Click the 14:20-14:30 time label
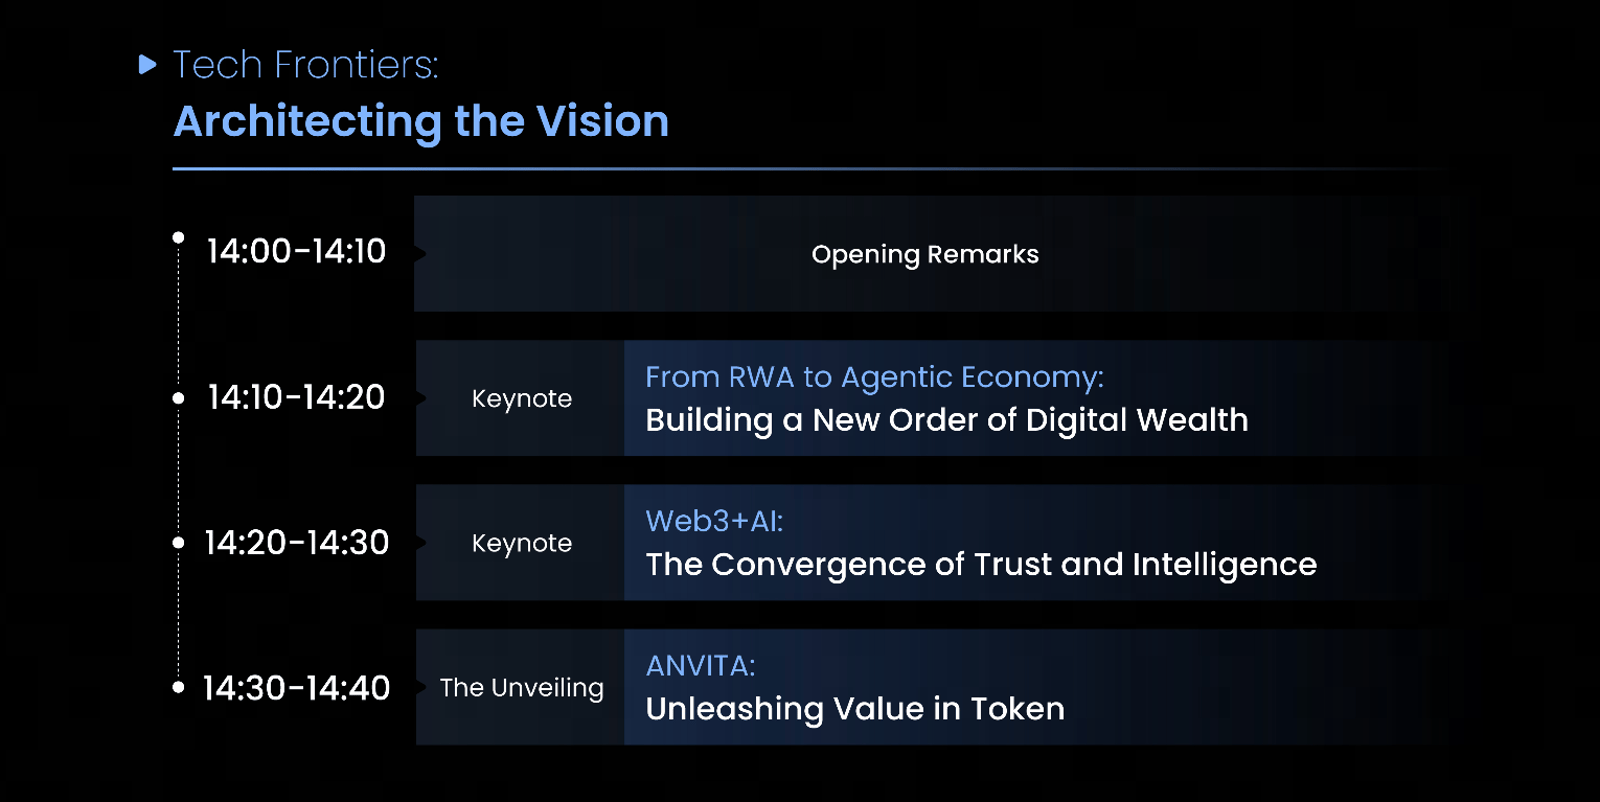The image size is (1600, 802). (296, 542)
